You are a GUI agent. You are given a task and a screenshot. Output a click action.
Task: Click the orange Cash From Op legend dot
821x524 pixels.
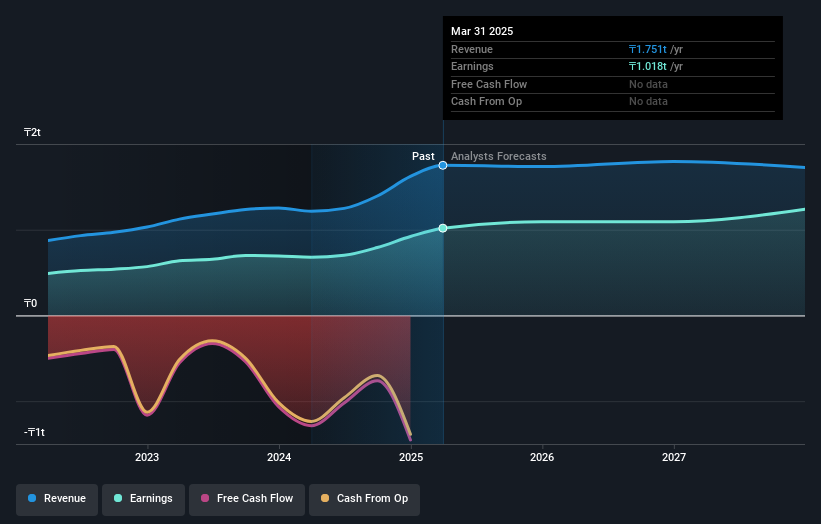point(325,498)
